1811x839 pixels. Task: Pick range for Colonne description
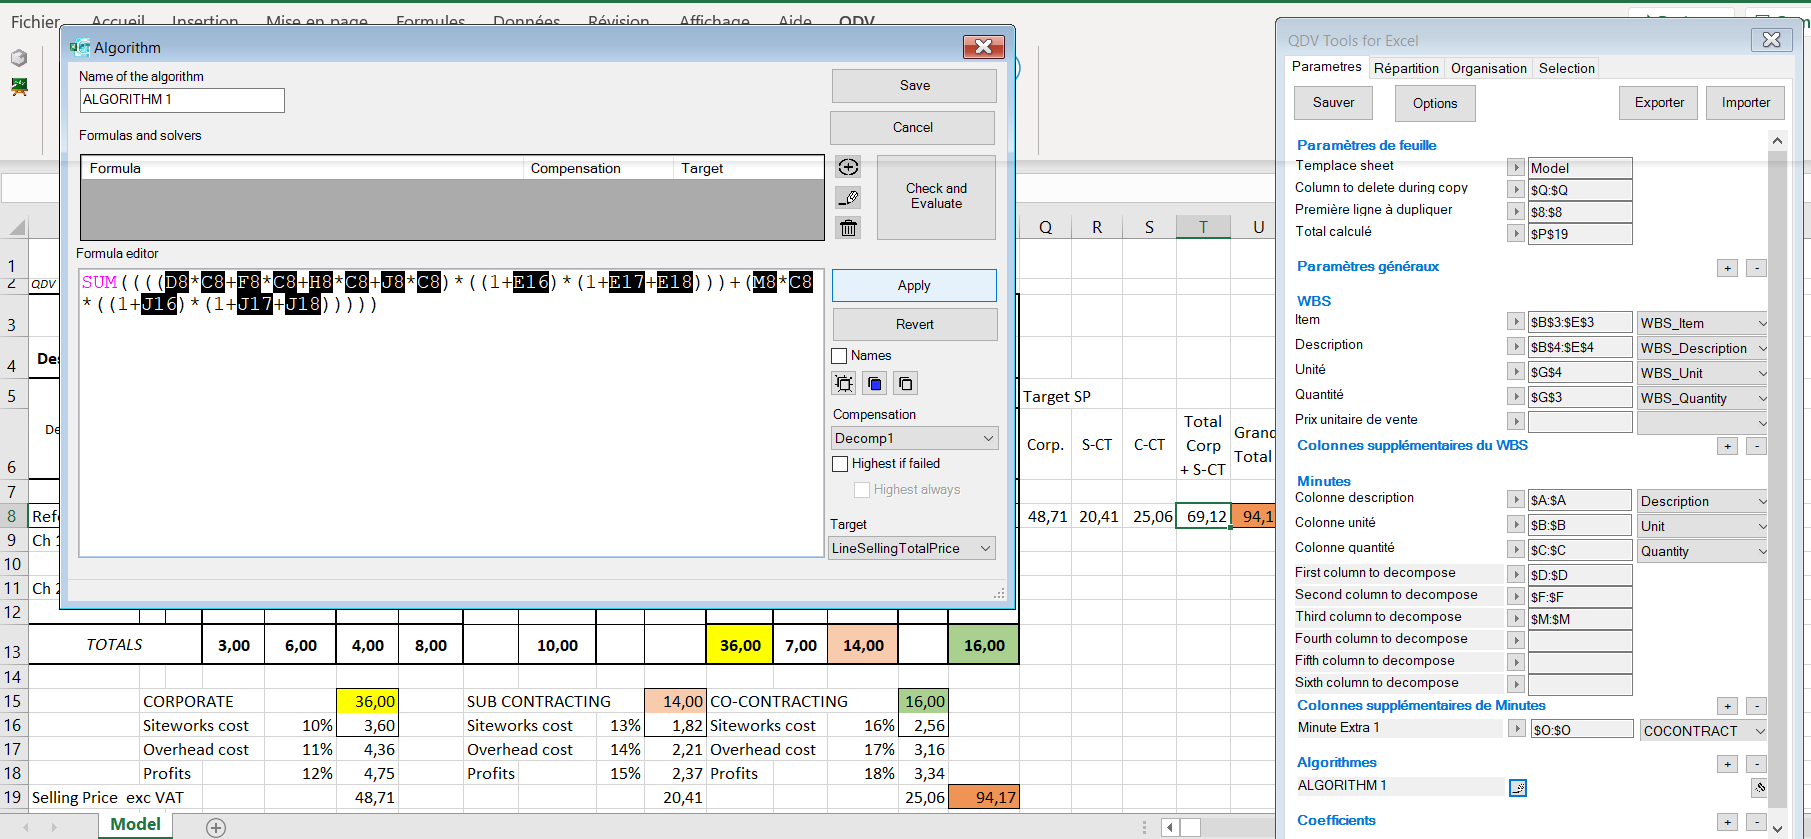point(1516,500)
